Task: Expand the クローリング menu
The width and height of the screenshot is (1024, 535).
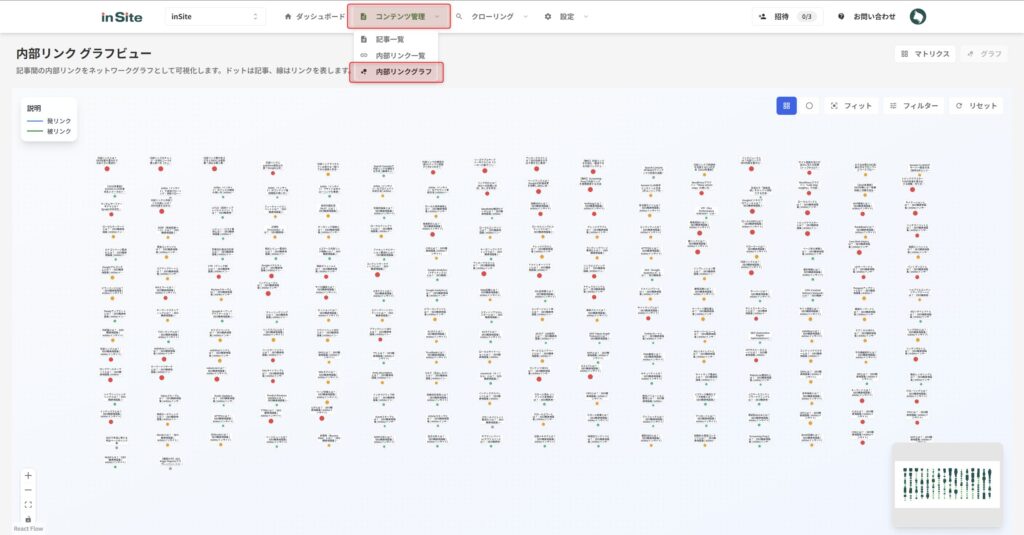Action: click(493, 17)
